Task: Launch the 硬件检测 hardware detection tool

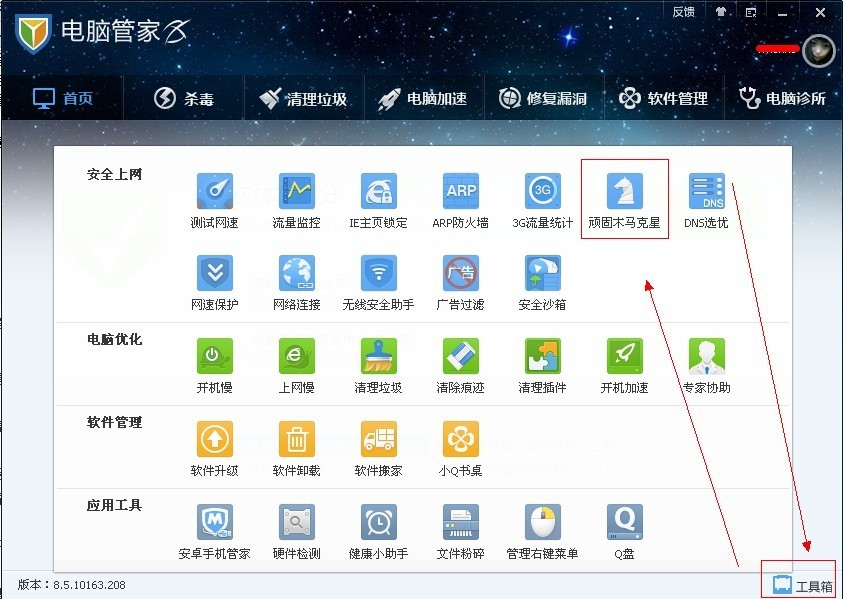Action: (x=296, y=532)
